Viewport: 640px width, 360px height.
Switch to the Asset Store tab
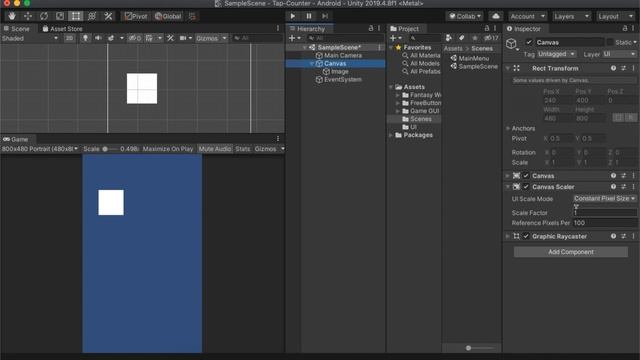[62, 29]
